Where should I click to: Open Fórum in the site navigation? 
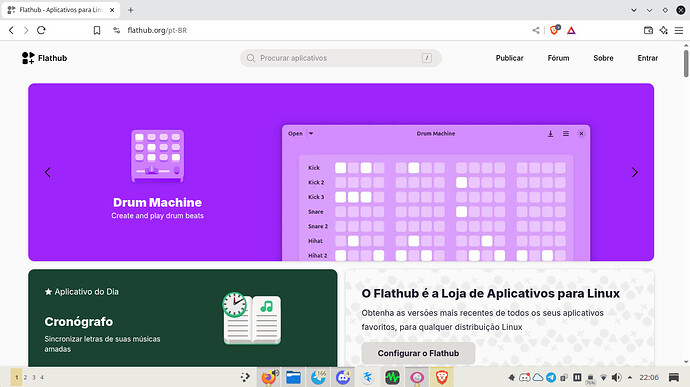pos(558,58)
